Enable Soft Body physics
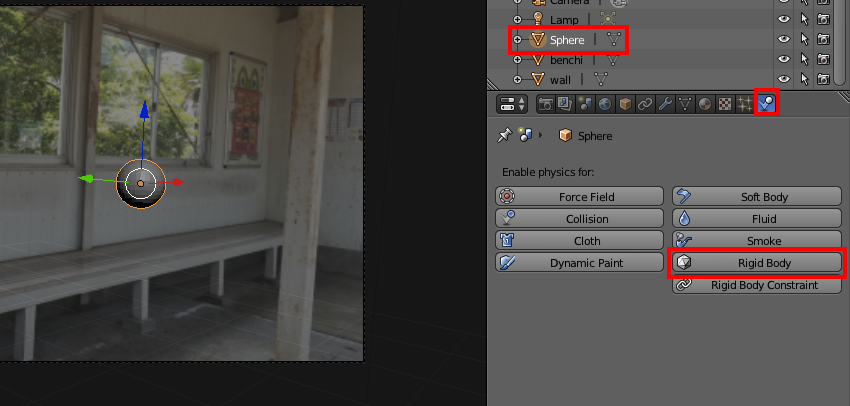This screenshot has width=850, height=406. pyautogui.click(x=757, y=196)
